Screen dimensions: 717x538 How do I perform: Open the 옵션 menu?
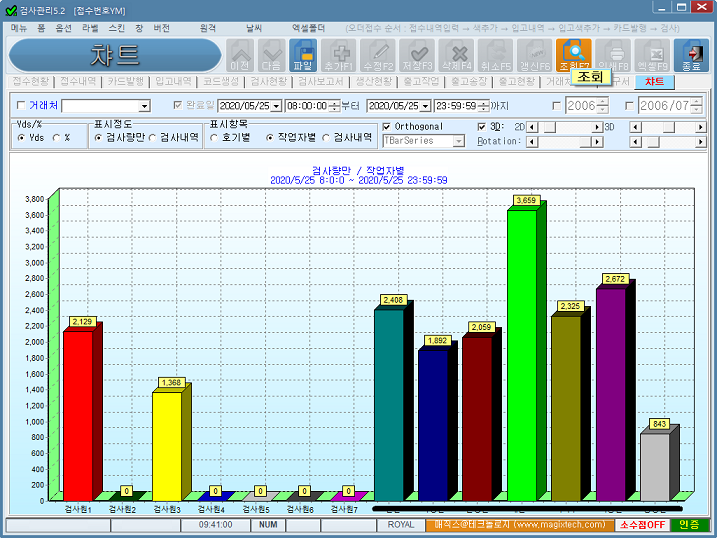click(64, 28)
